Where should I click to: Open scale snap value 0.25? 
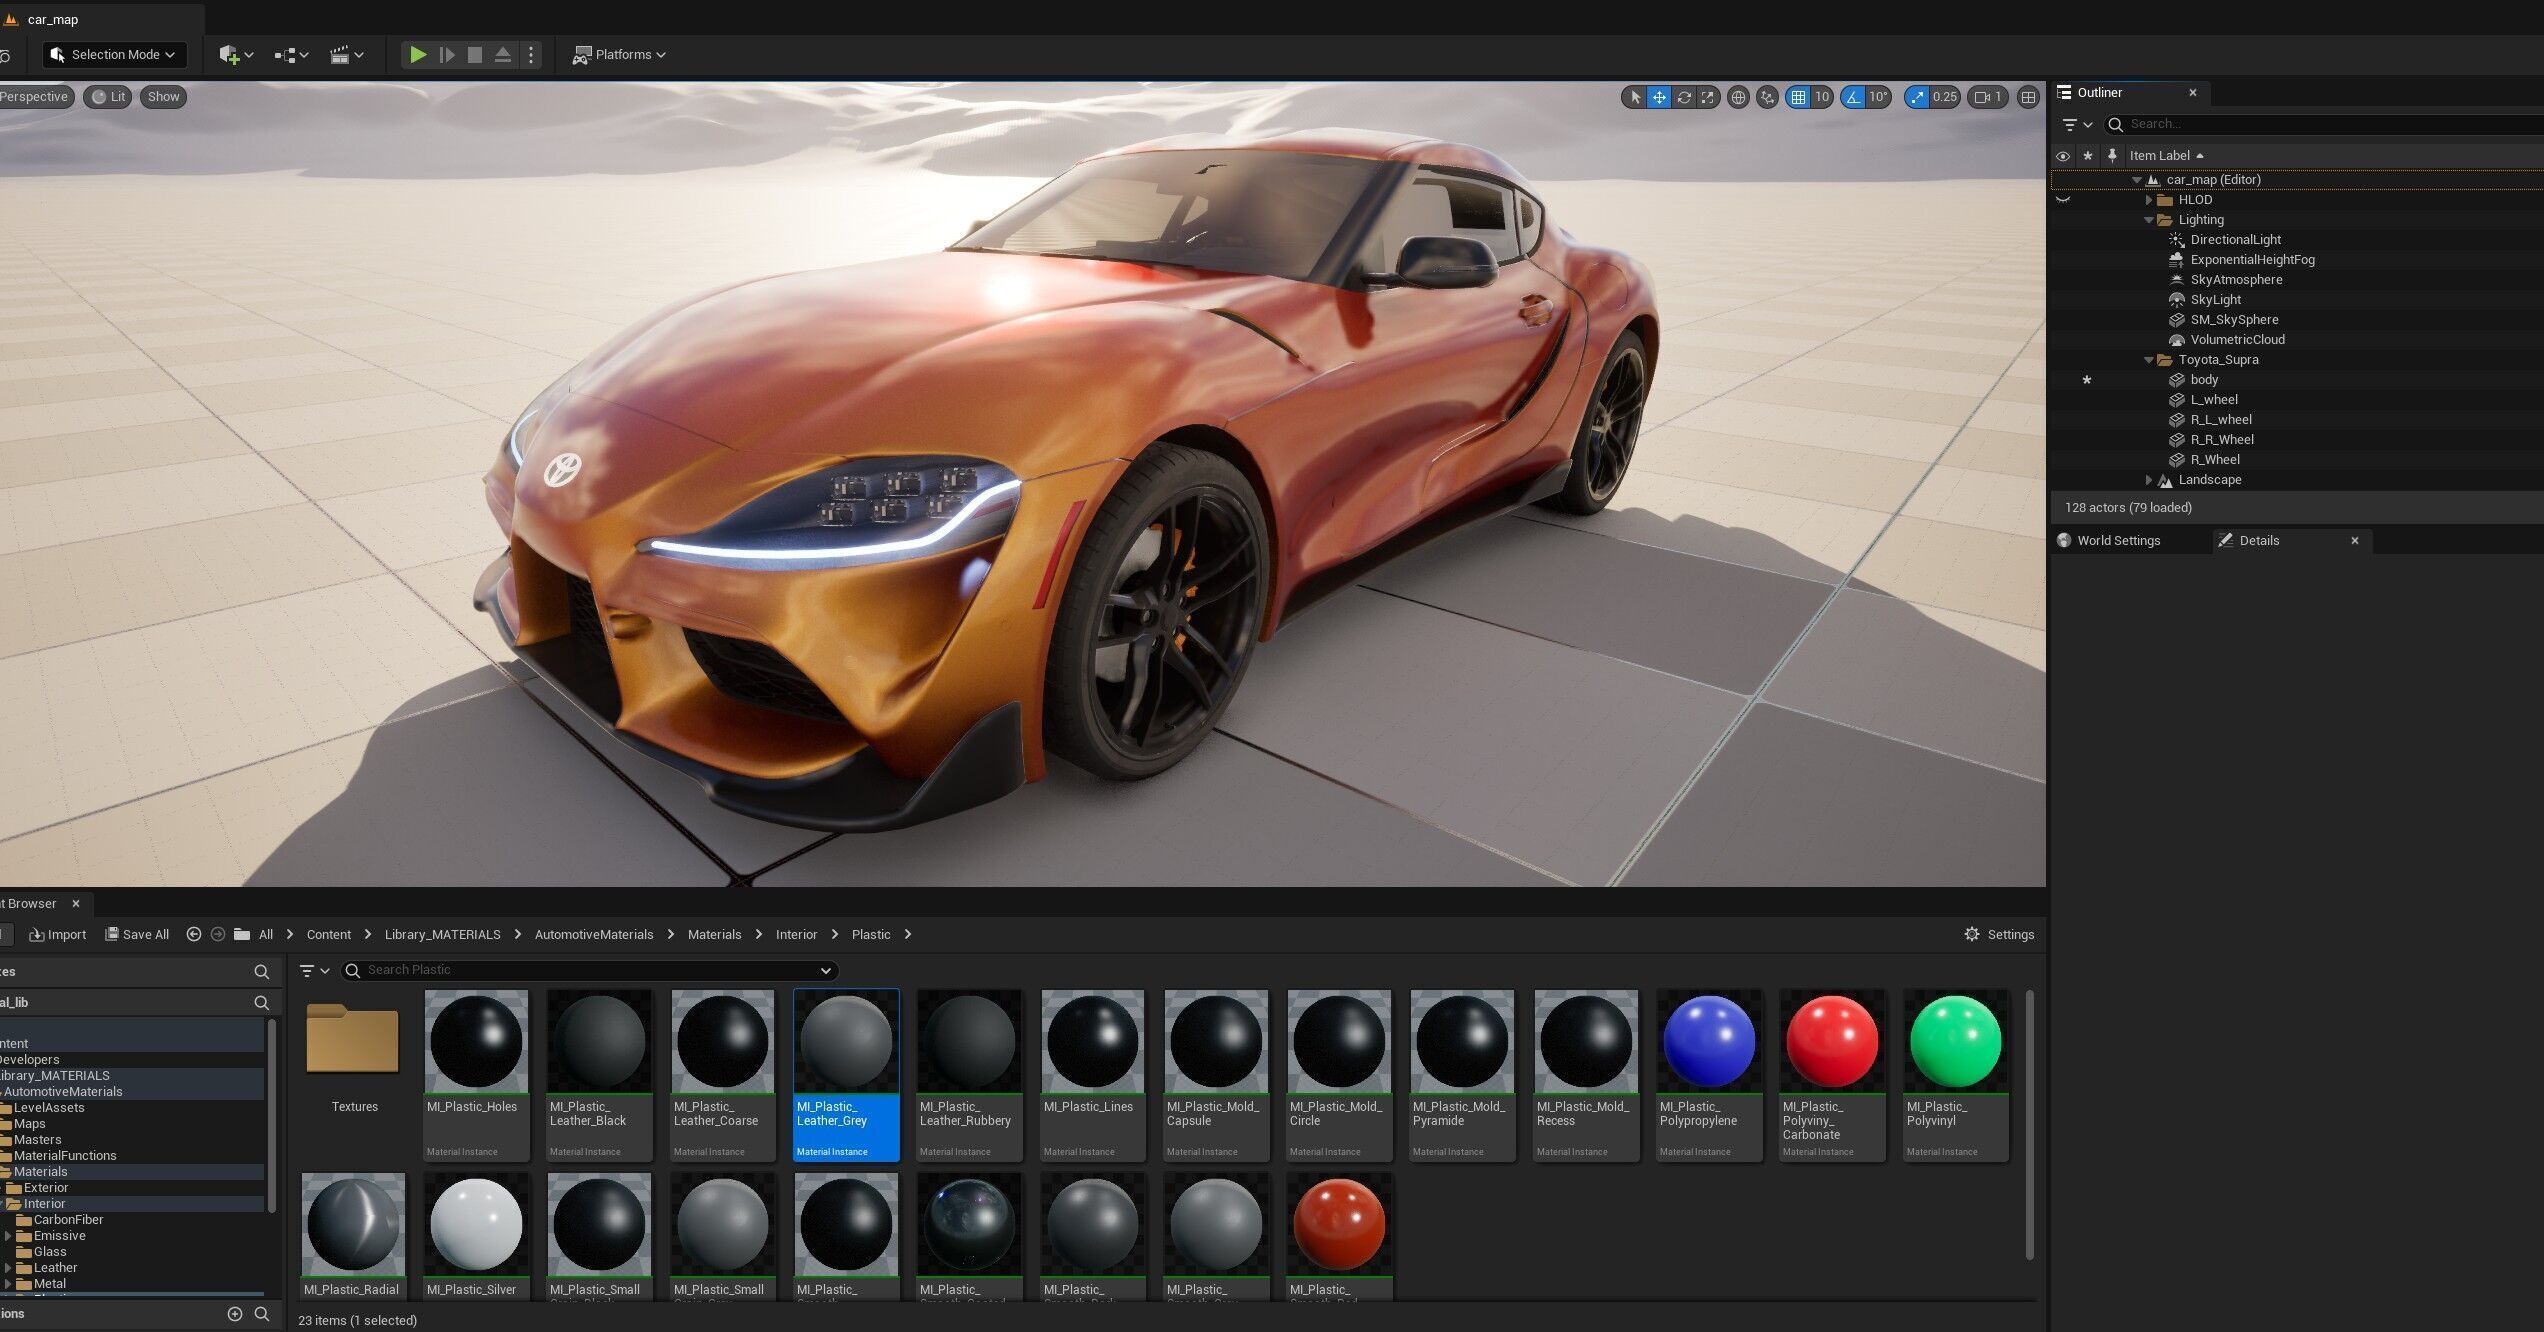pos(1944,97)
